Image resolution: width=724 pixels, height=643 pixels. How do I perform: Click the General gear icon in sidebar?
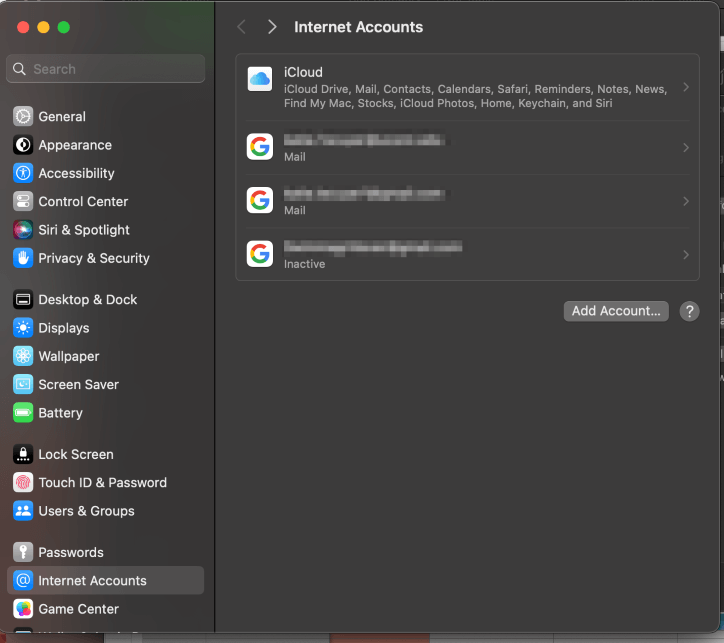(x=23, y=116)
